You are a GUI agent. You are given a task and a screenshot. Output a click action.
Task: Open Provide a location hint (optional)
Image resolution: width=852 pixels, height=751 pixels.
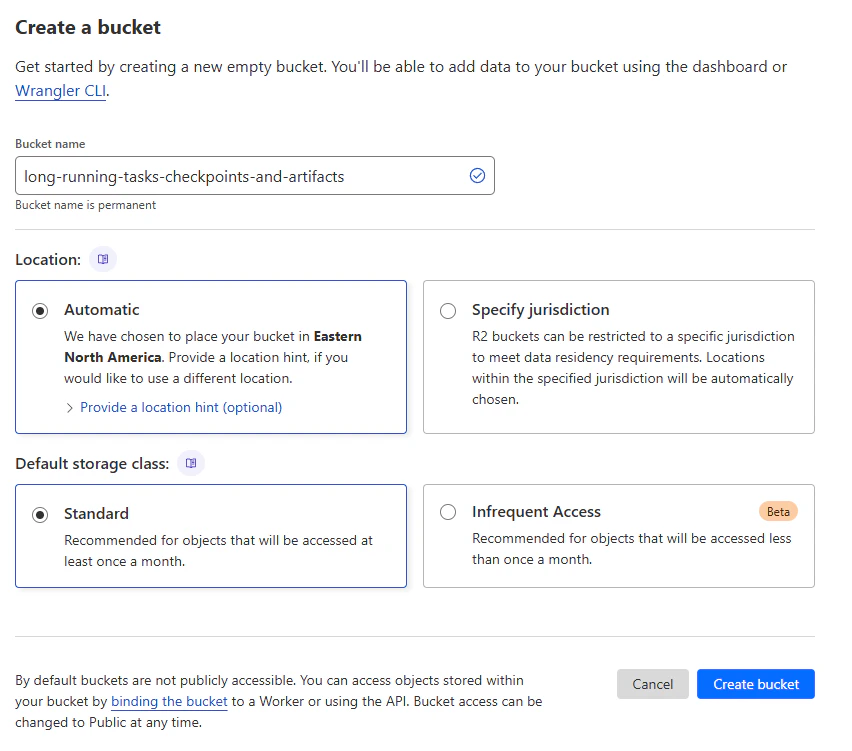(181, 407)
